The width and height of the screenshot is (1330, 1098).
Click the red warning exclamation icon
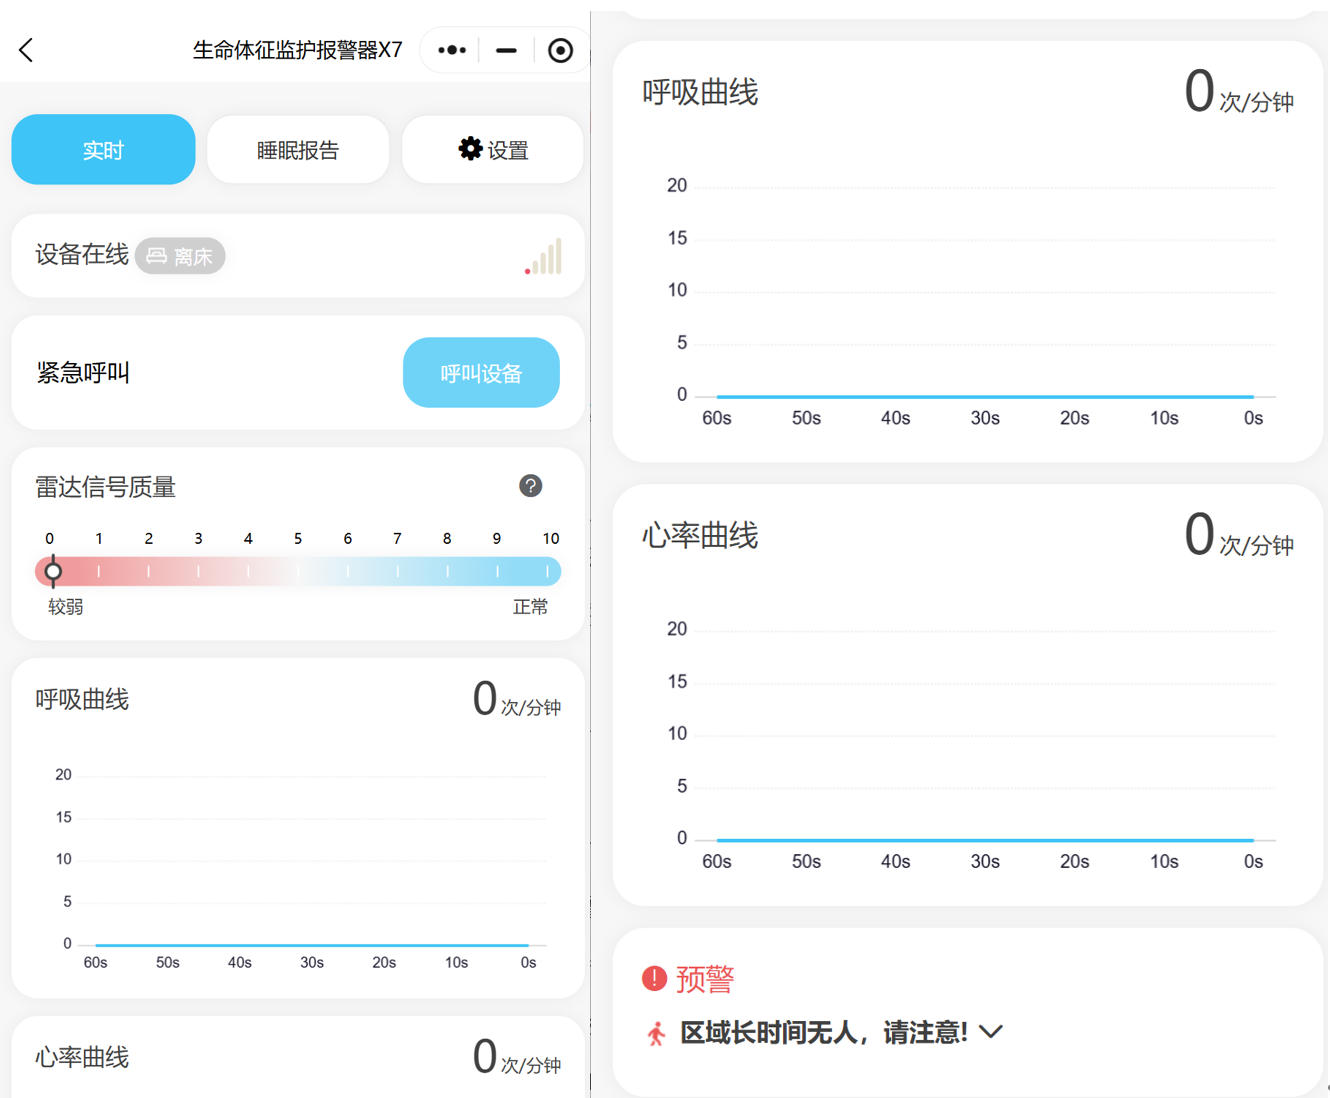(654, 978)
